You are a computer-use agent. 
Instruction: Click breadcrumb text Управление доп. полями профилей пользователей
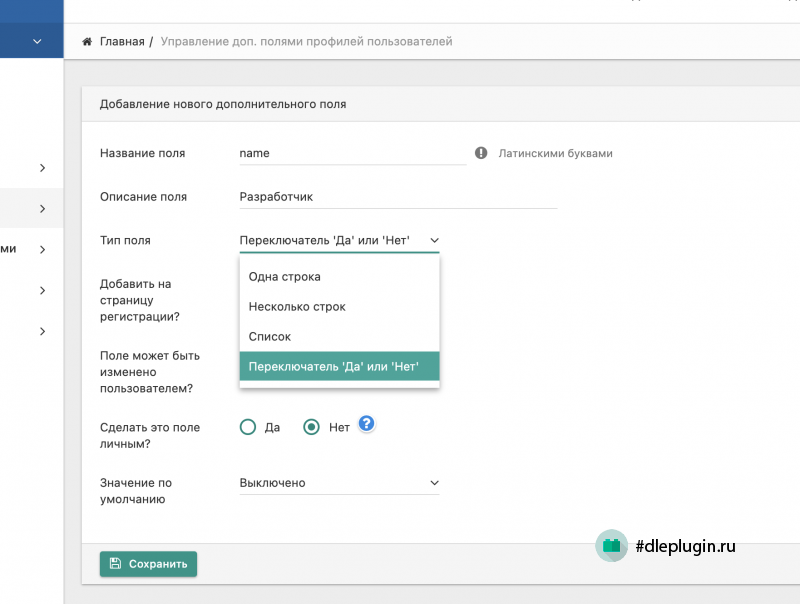pos(307,41)
